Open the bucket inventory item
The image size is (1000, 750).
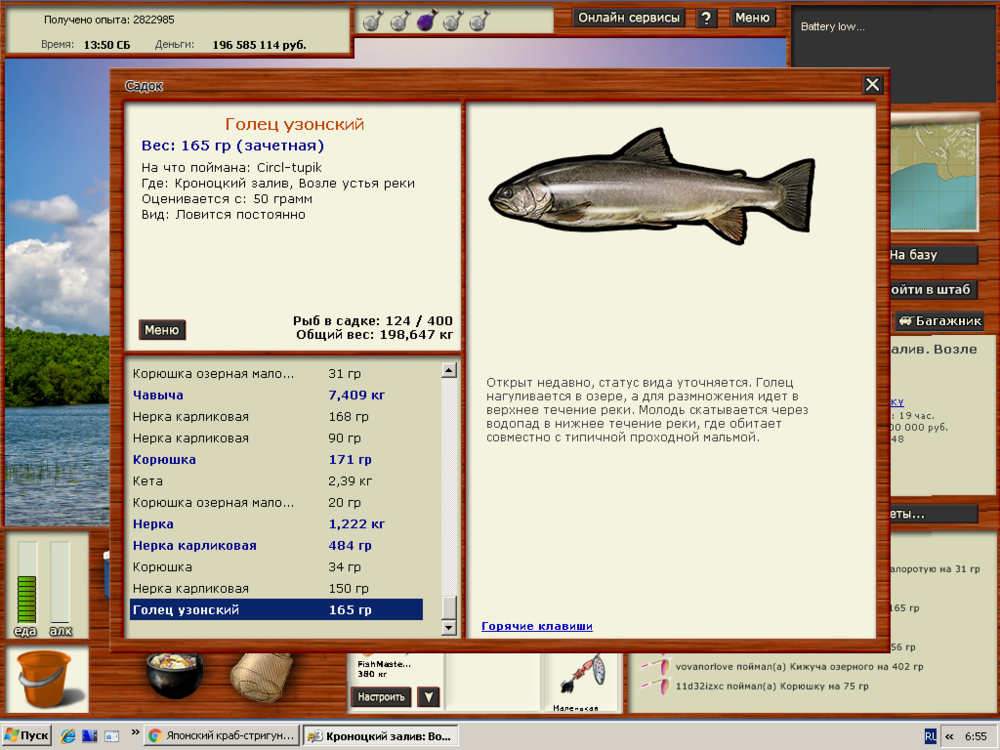click(x=45, y=680)
